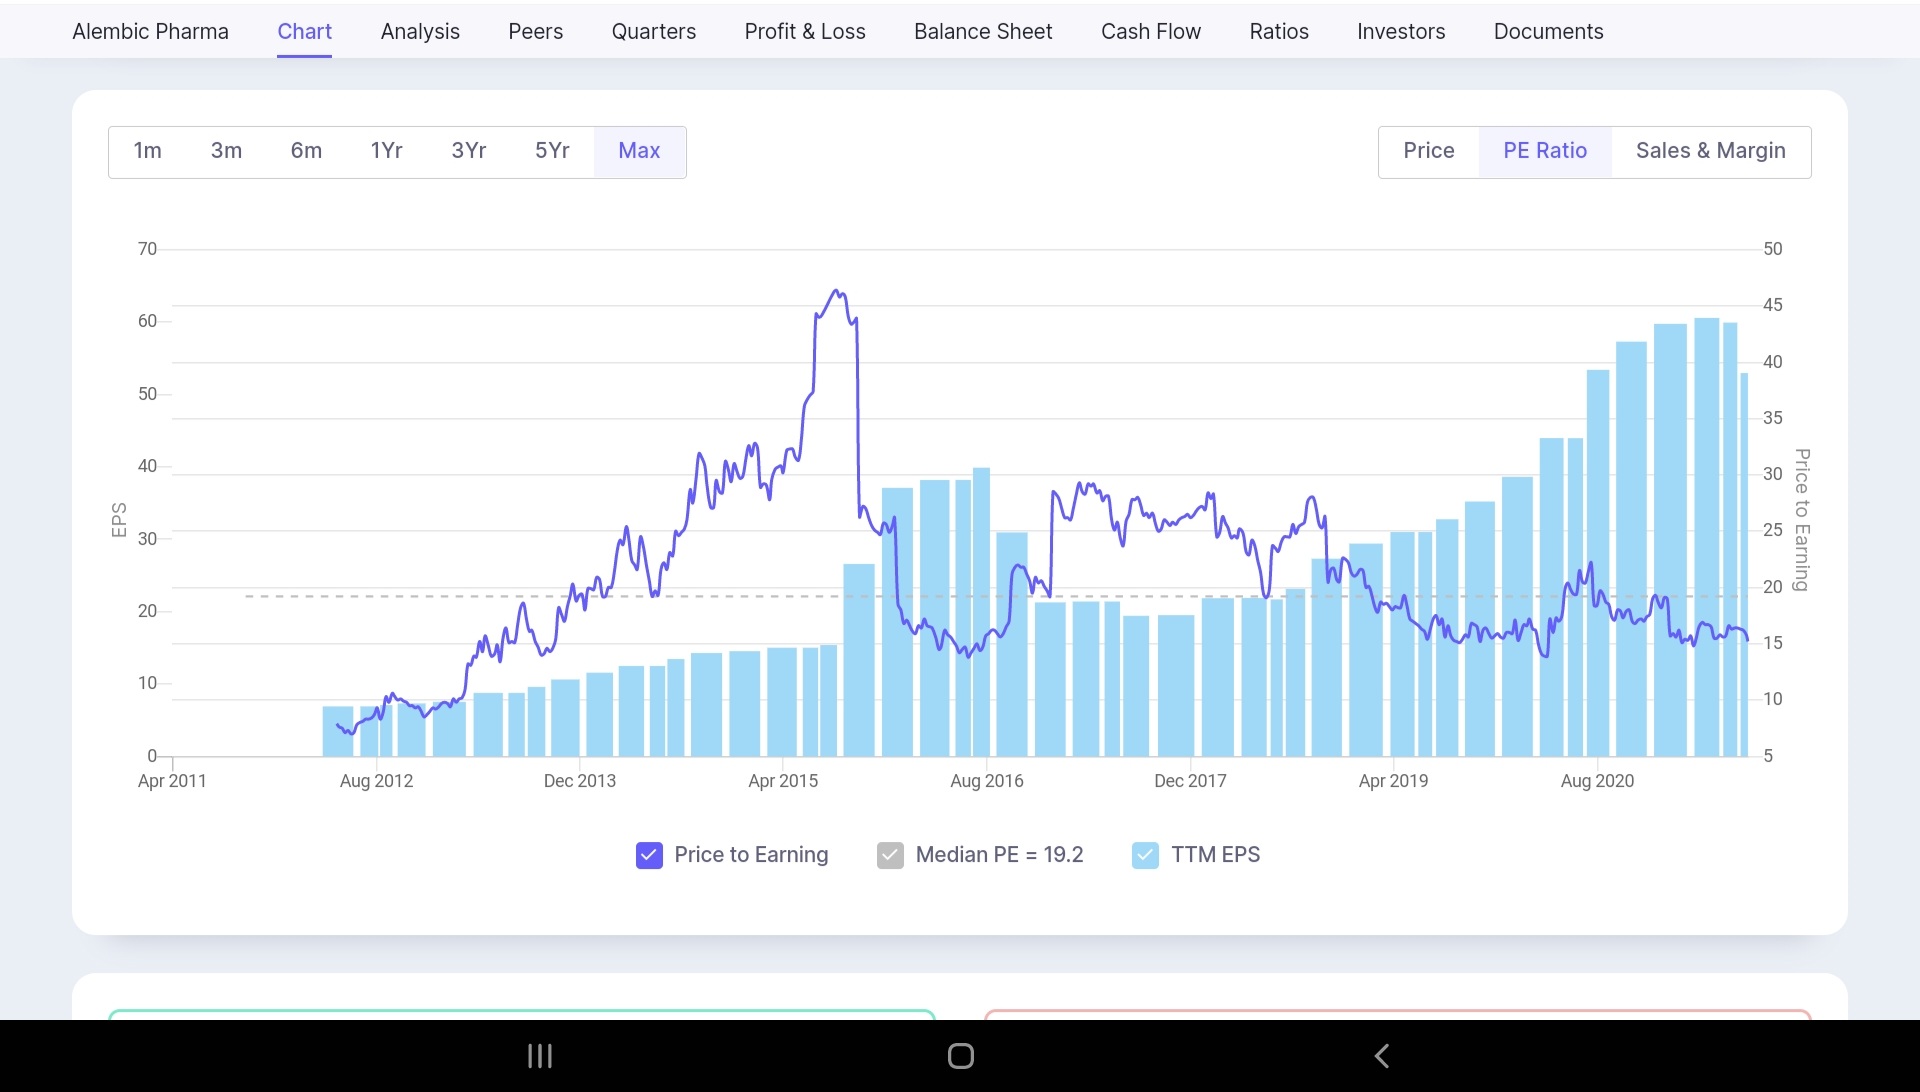The width and height of the screenshot is (1920, 1092).
Task: Toggle the Median PE checkbox
Action: (890, 855)
